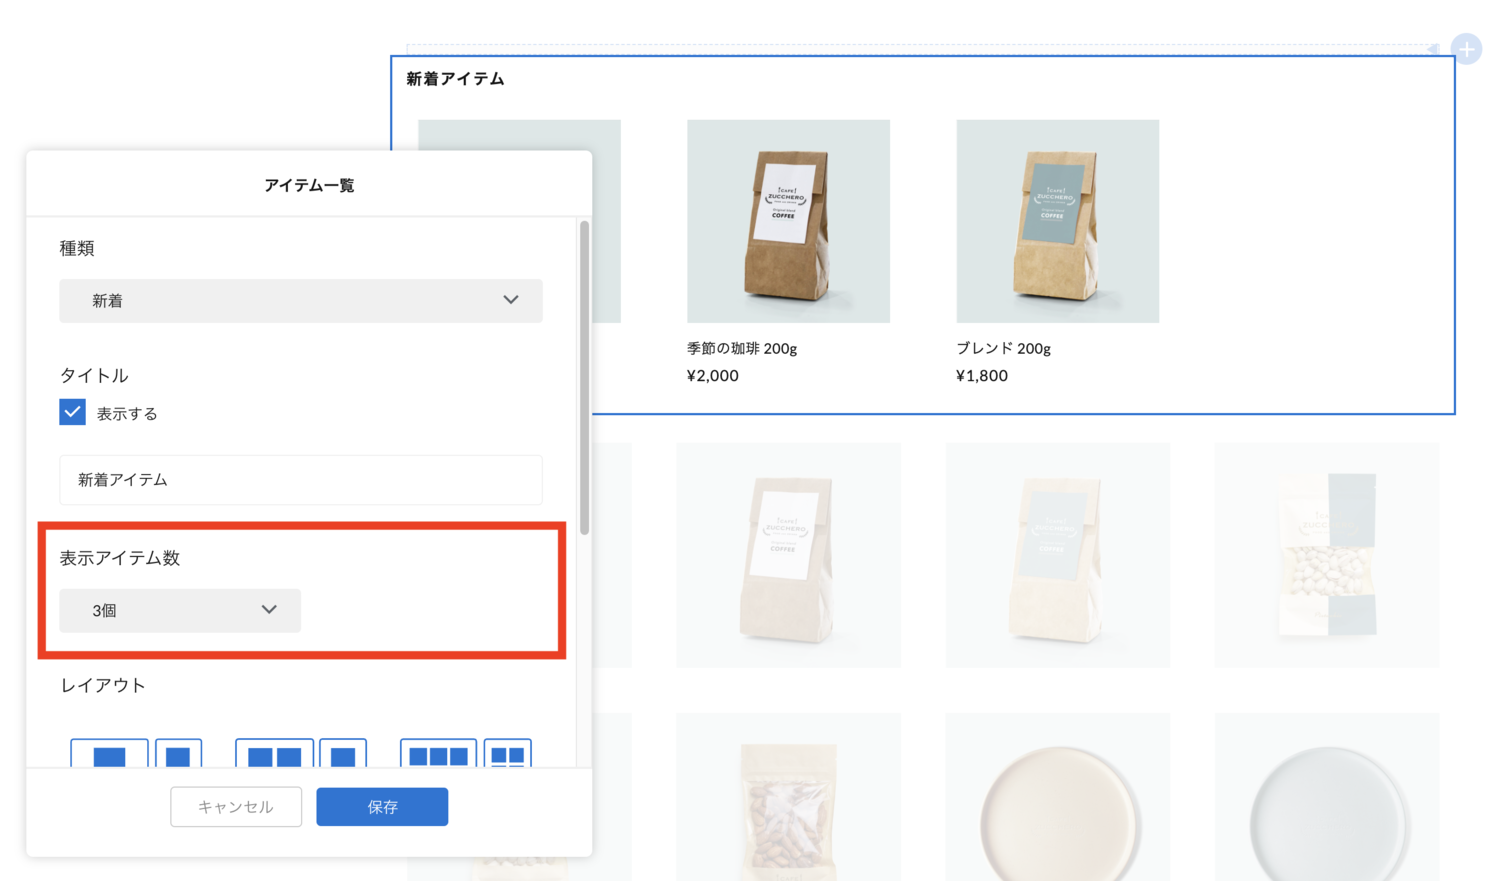The height and width of the screenshot is (881, 1500).
Task: Click the settings panel vertical scrollbar
Action: click(x=584, y=378)
